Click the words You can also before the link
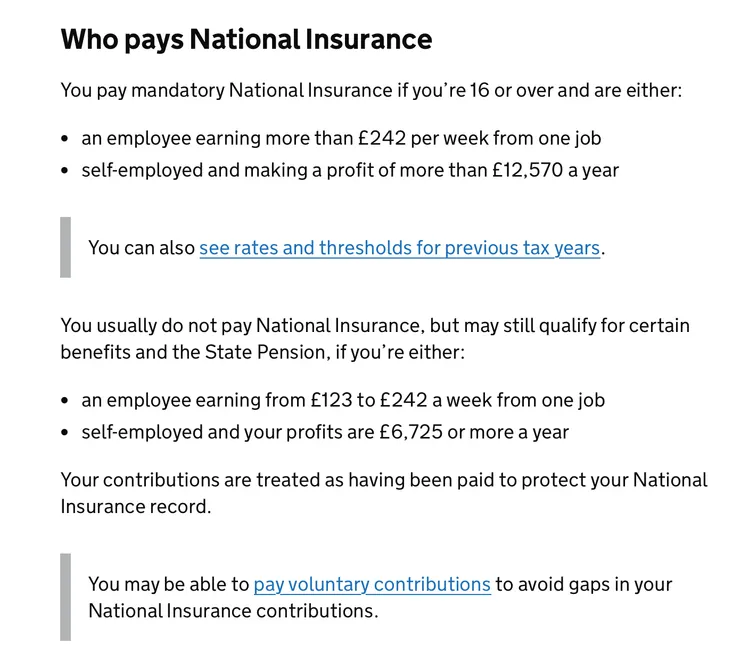Screen dimensions: 740x663 142,248
